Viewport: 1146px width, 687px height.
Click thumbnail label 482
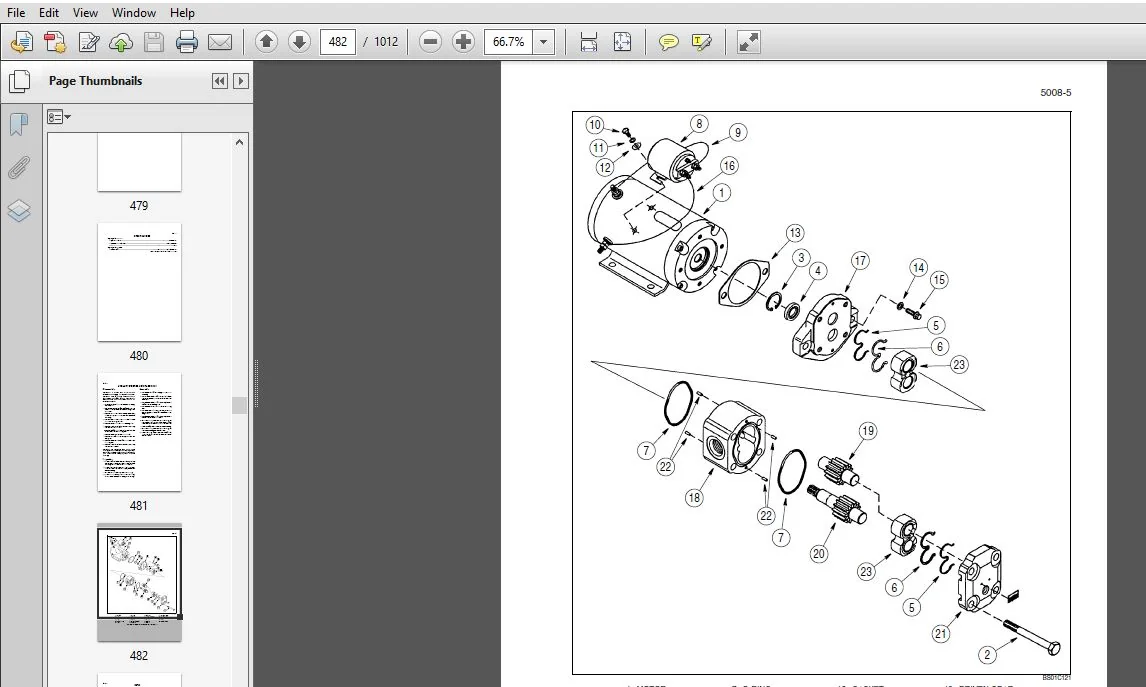click(139, 656)
